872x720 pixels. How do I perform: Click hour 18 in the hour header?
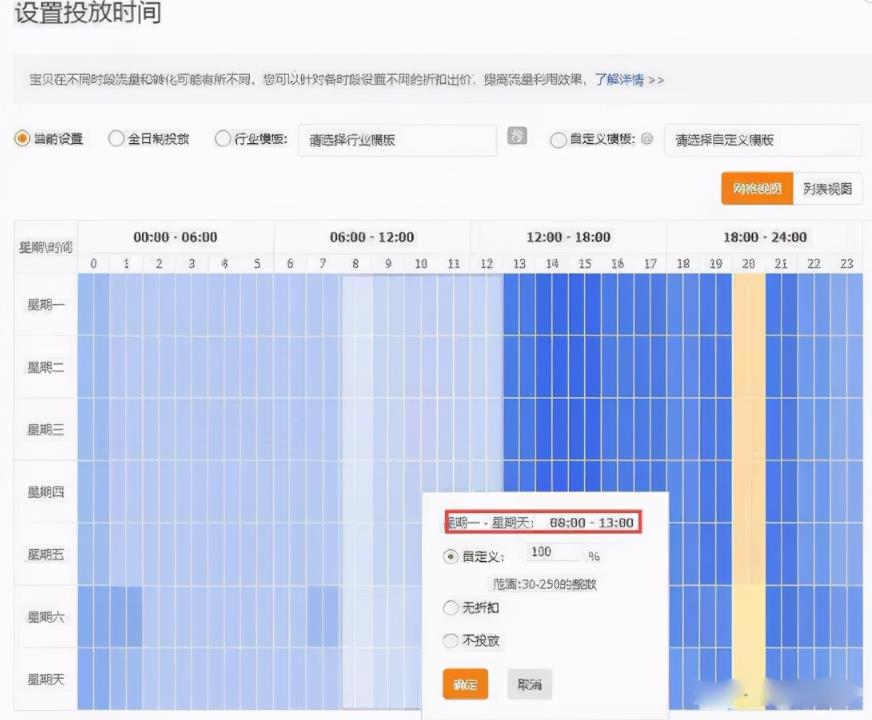point(683,264)
